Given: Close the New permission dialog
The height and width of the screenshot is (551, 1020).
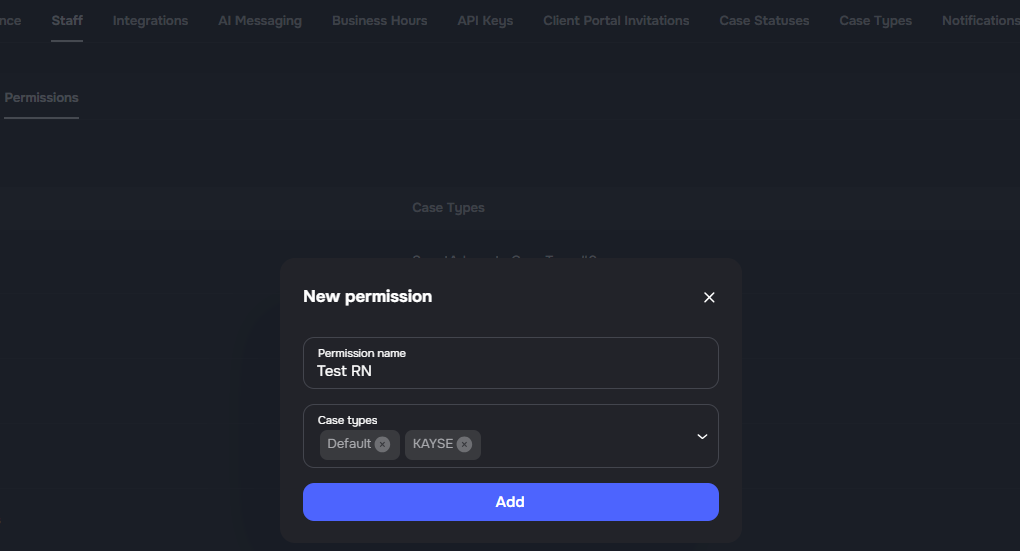Looking at the screenshot, I should pos(709,297).
